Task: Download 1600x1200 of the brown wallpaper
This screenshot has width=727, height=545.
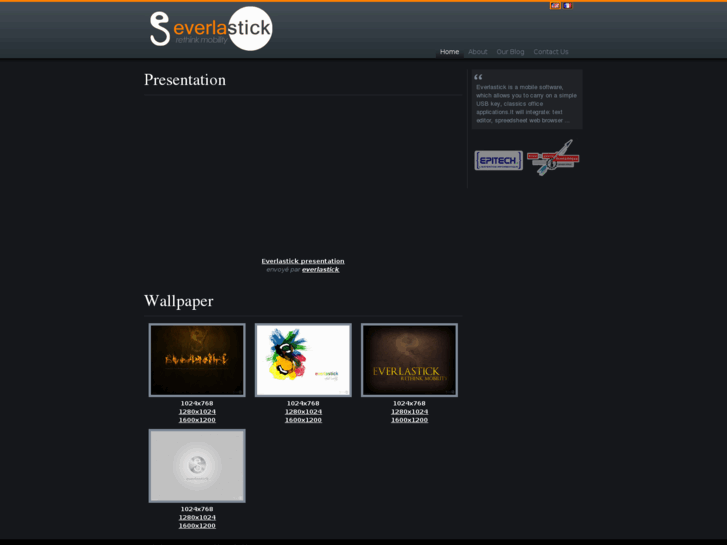Action: [x=409, y=420]
